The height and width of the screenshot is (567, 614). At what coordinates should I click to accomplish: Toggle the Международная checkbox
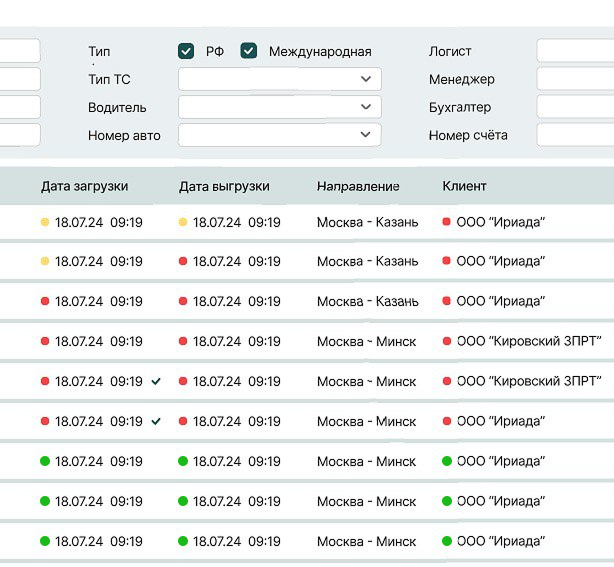(x=249, y=51)
